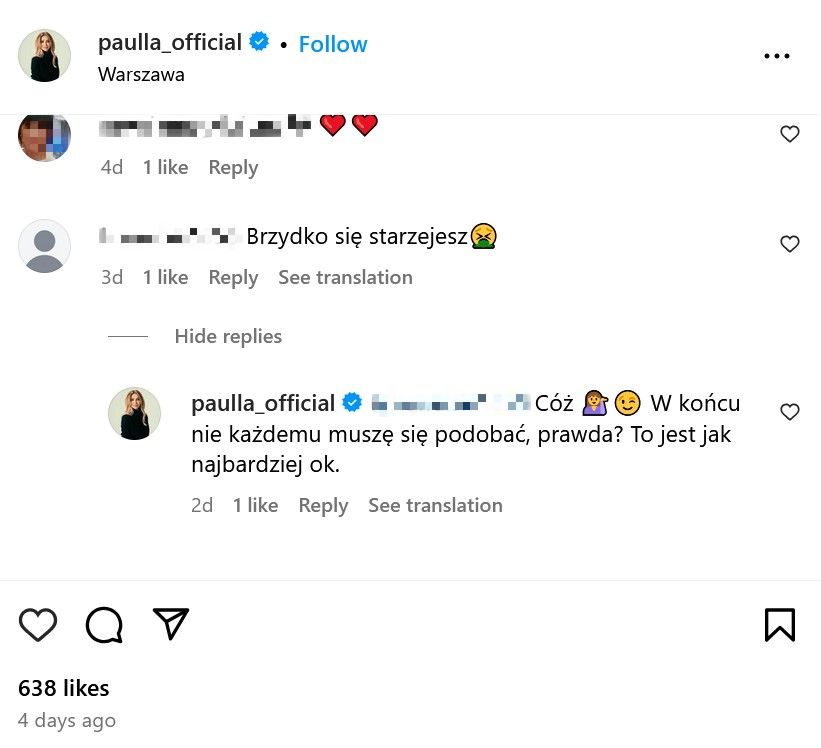Click the verified badge next to header username
Image resolution: width=821 pixels, height=748 pixels.
pos(259,43)
